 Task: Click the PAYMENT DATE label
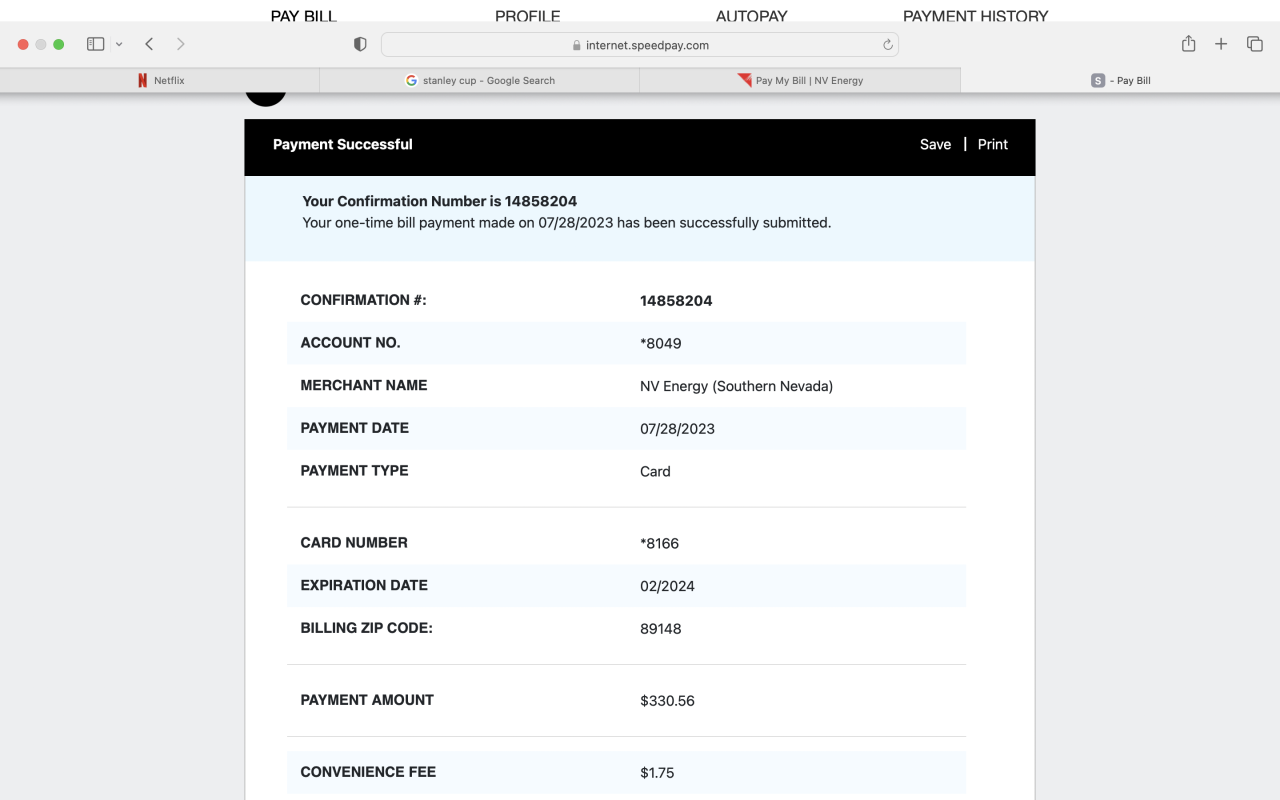pyautogui.click(x=354, y=428)
